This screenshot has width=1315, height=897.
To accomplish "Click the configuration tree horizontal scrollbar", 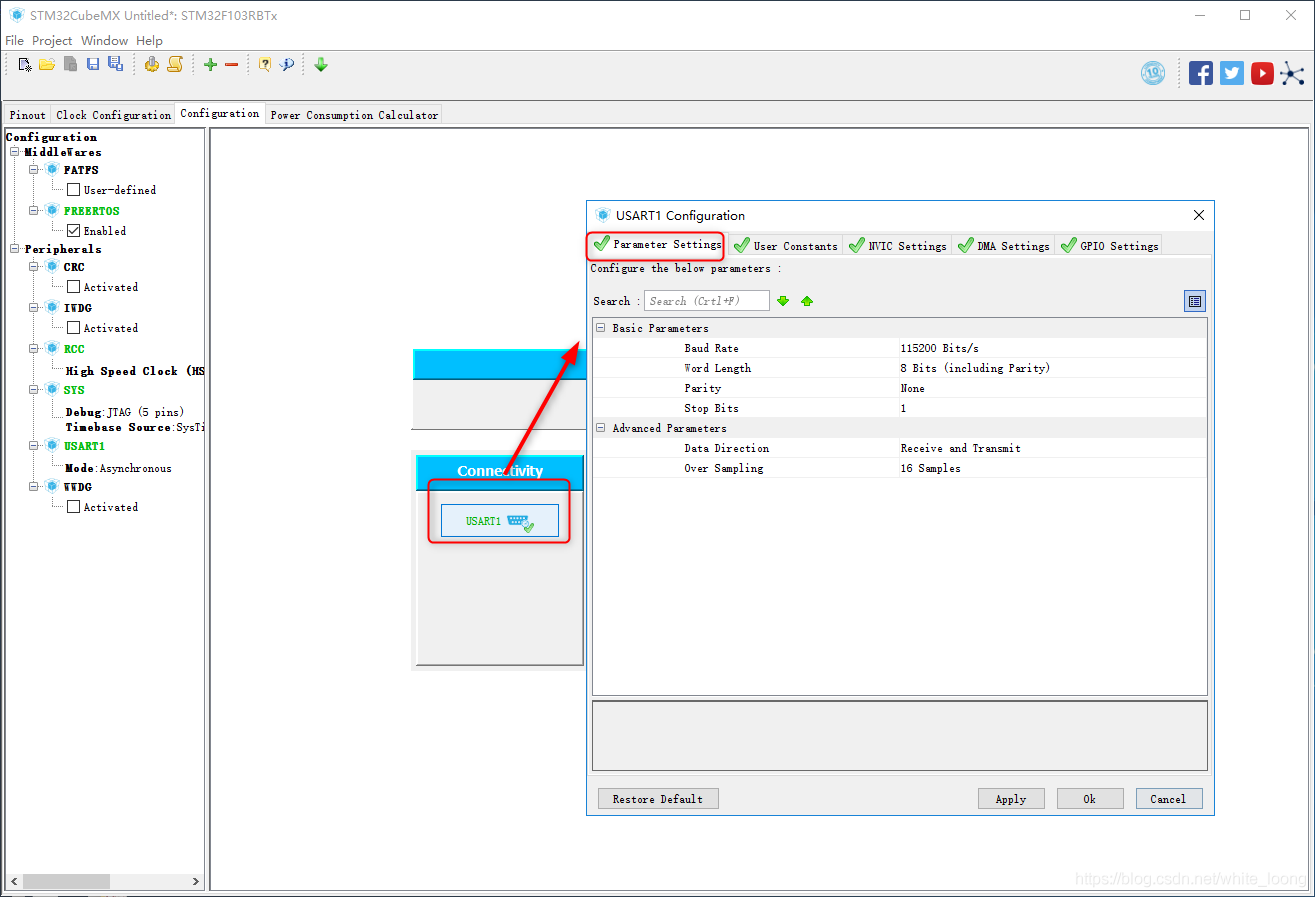I will pos(104,882).
